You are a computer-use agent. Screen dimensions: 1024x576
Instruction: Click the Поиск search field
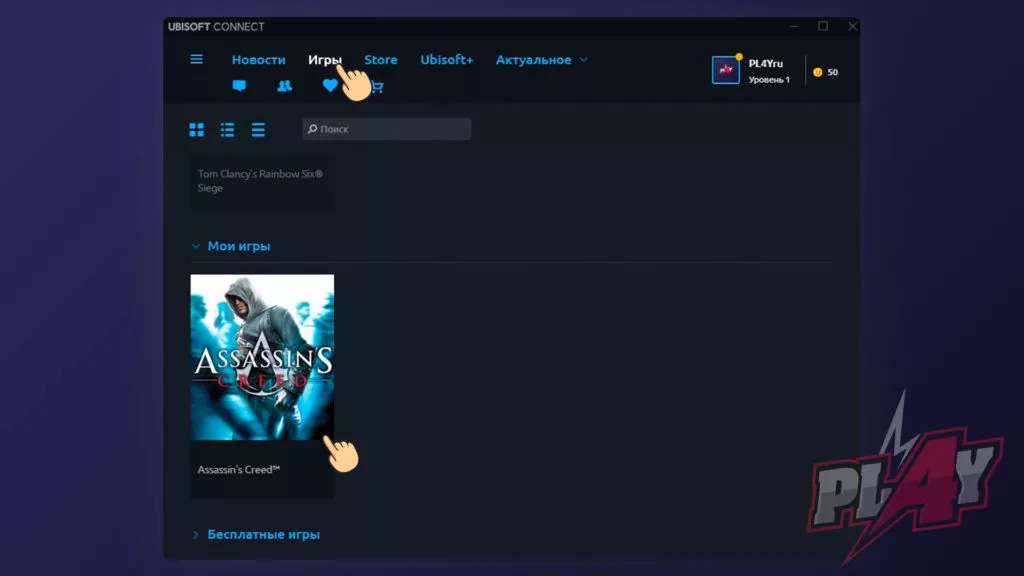pyautogui.click(x=387, y=129)
